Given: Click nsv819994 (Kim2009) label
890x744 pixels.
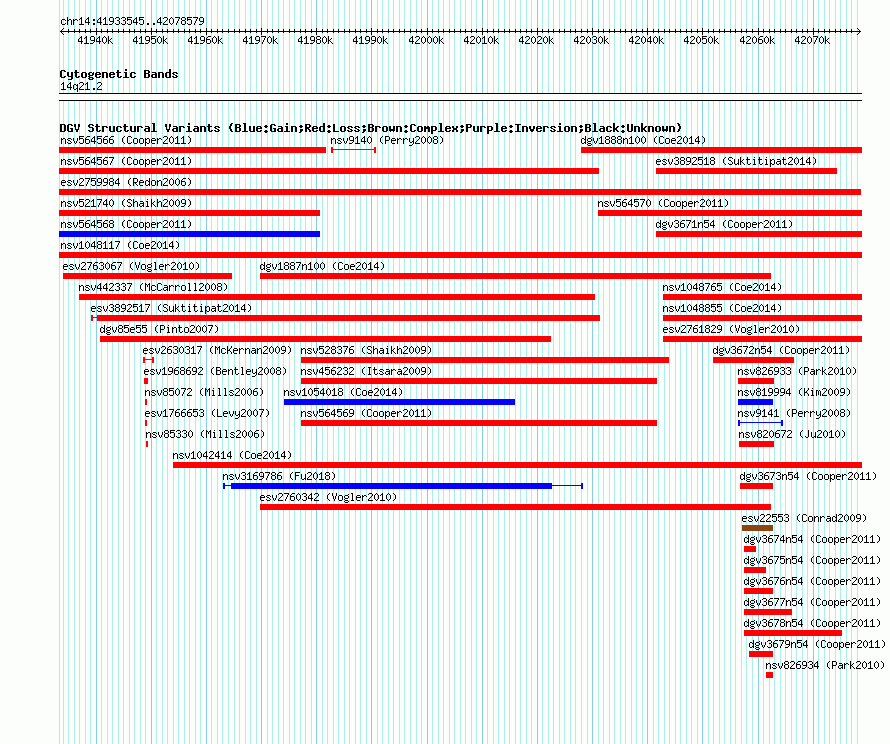Looking at the screenshot, I should tap(794, 392).
